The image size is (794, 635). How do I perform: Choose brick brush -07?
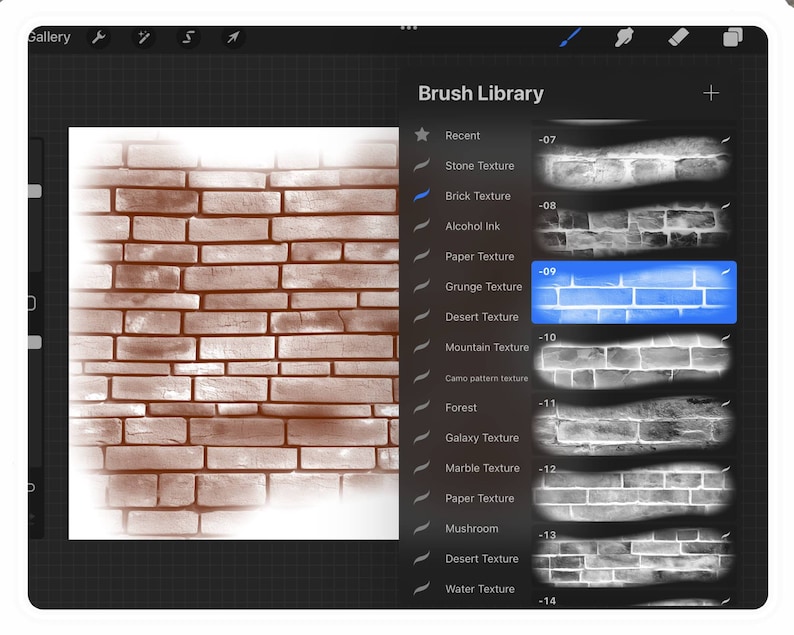tap(634, 161)
